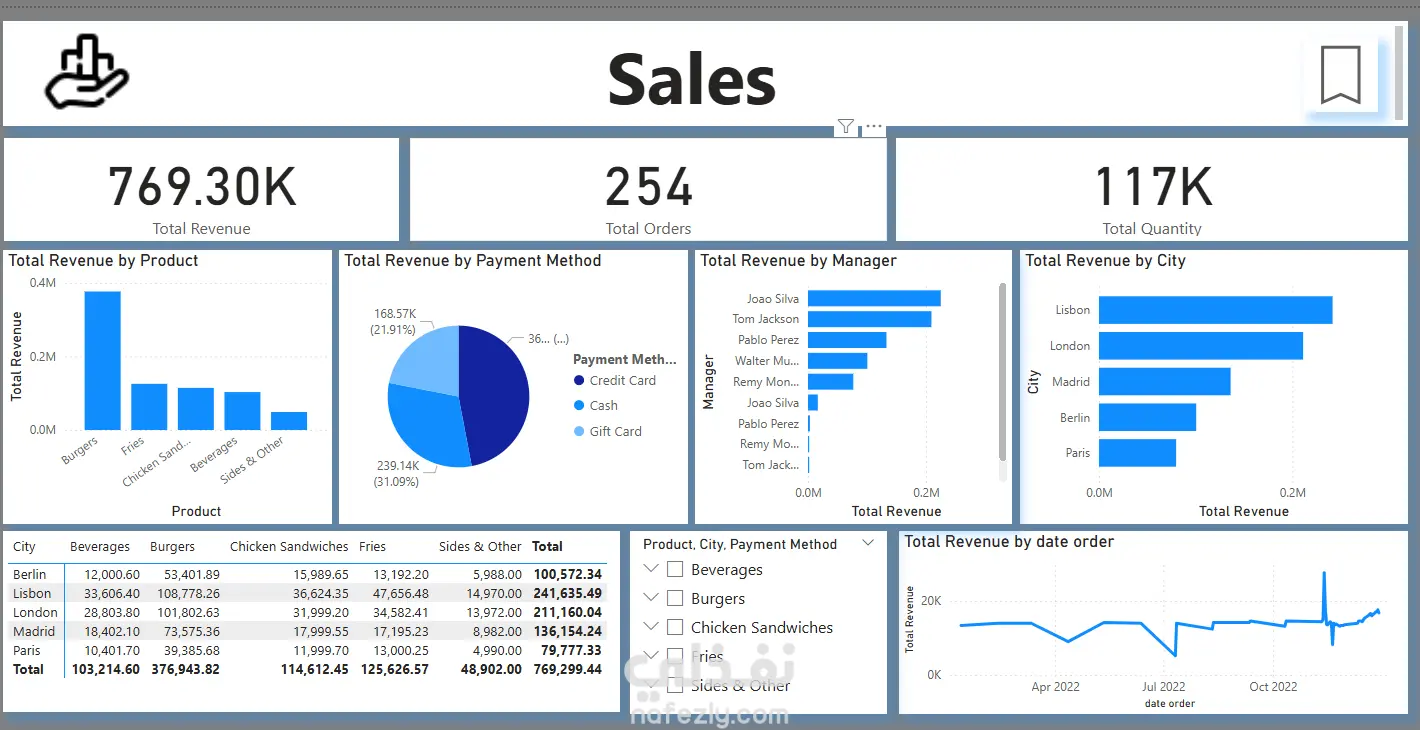Tick the Beverages checkbox in the slicer
This screenshot has width=1420, height=730.
pos(675,569)
